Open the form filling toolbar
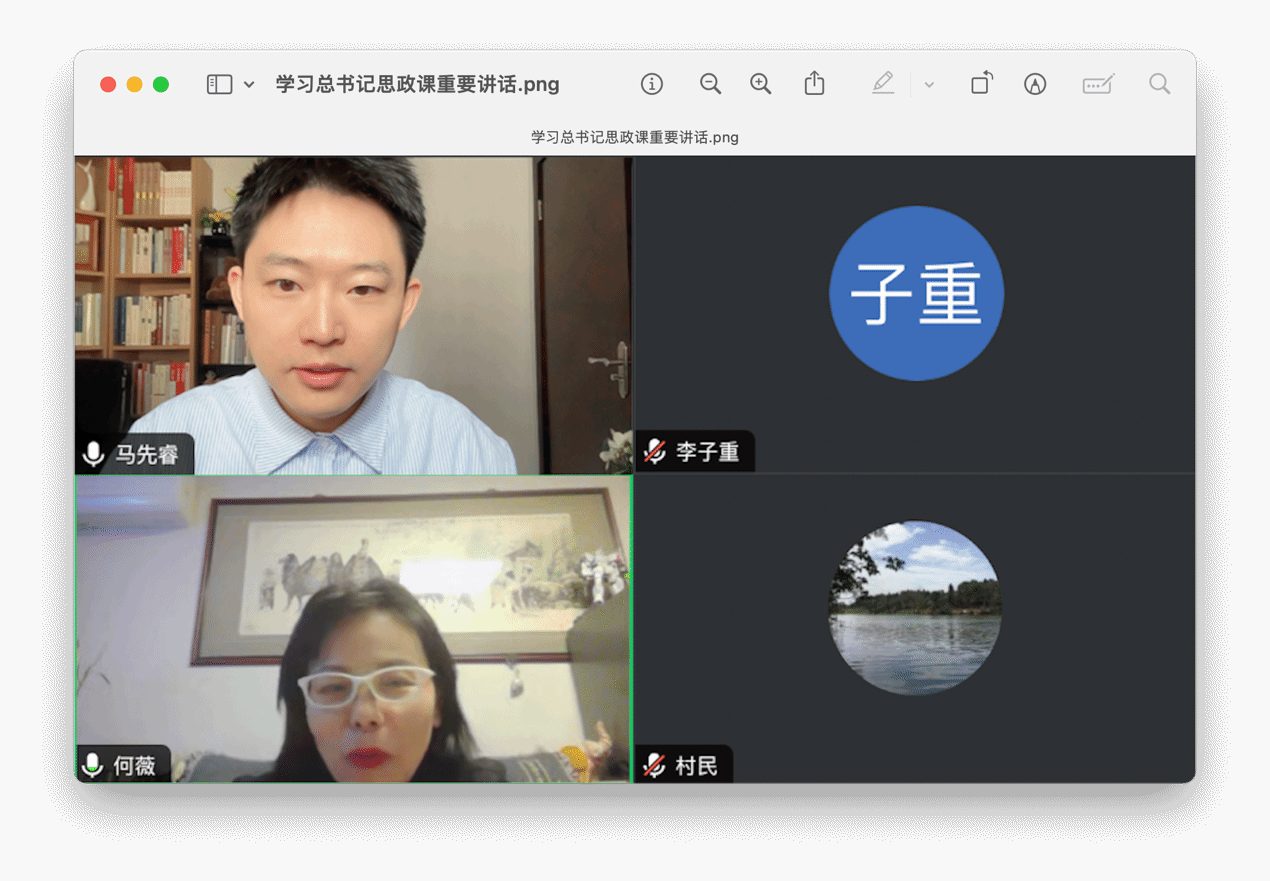 pos(1098,85)
